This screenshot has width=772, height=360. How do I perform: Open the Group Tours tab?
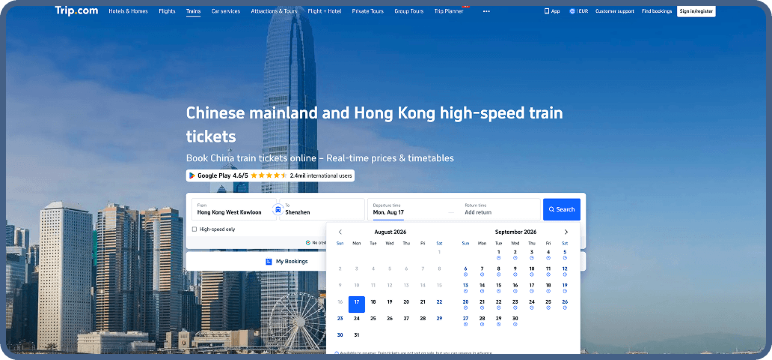(x=409, y=11)
